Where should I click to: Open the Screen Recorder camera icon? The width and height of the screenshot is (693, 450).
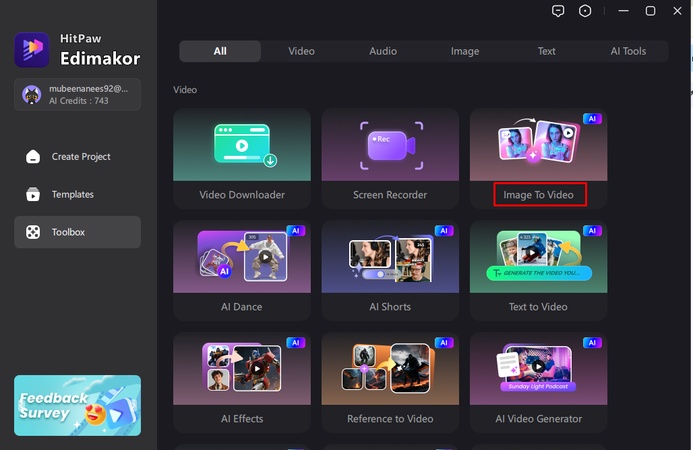click(x=392, y=145)
